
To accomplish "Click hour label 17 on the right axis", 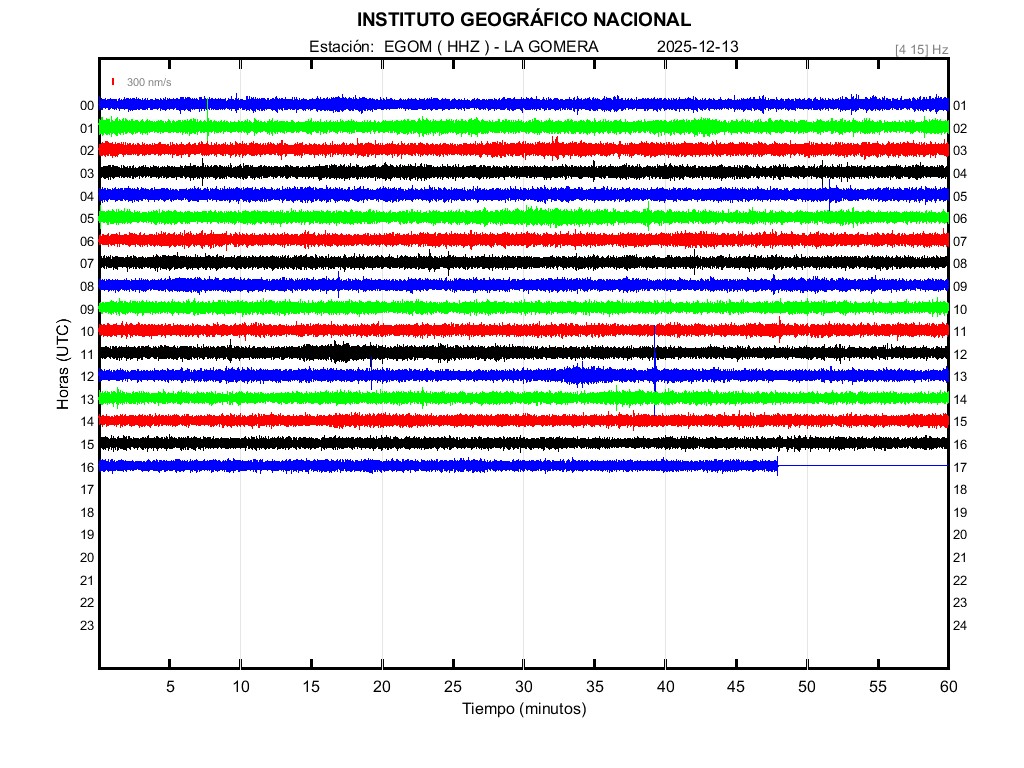I will point(960,467).
